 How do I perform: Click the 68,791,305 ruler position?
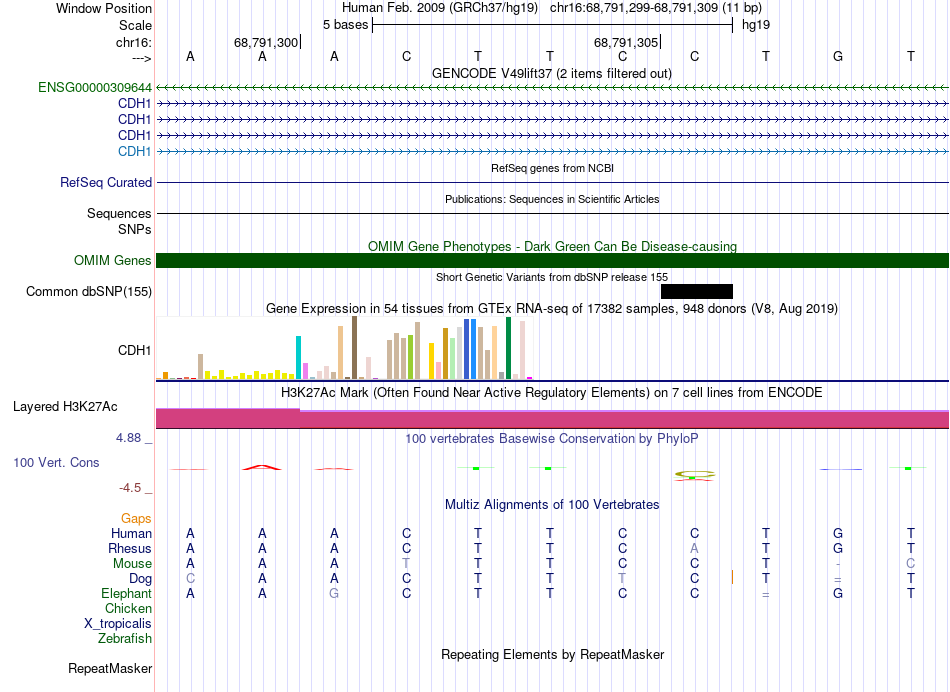coord(626,42)
